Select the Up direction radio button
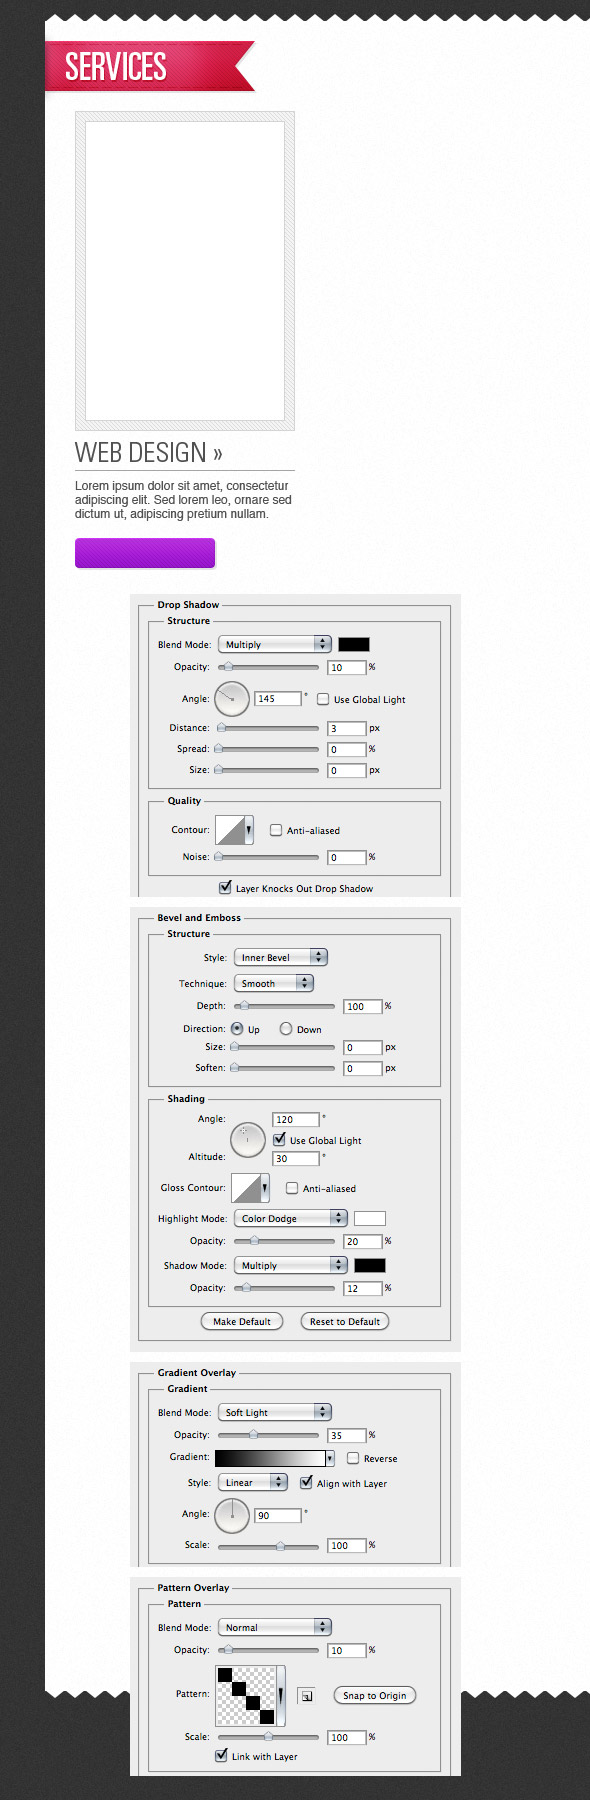This screenshot has width=590, height=1800. point(237,1028)
